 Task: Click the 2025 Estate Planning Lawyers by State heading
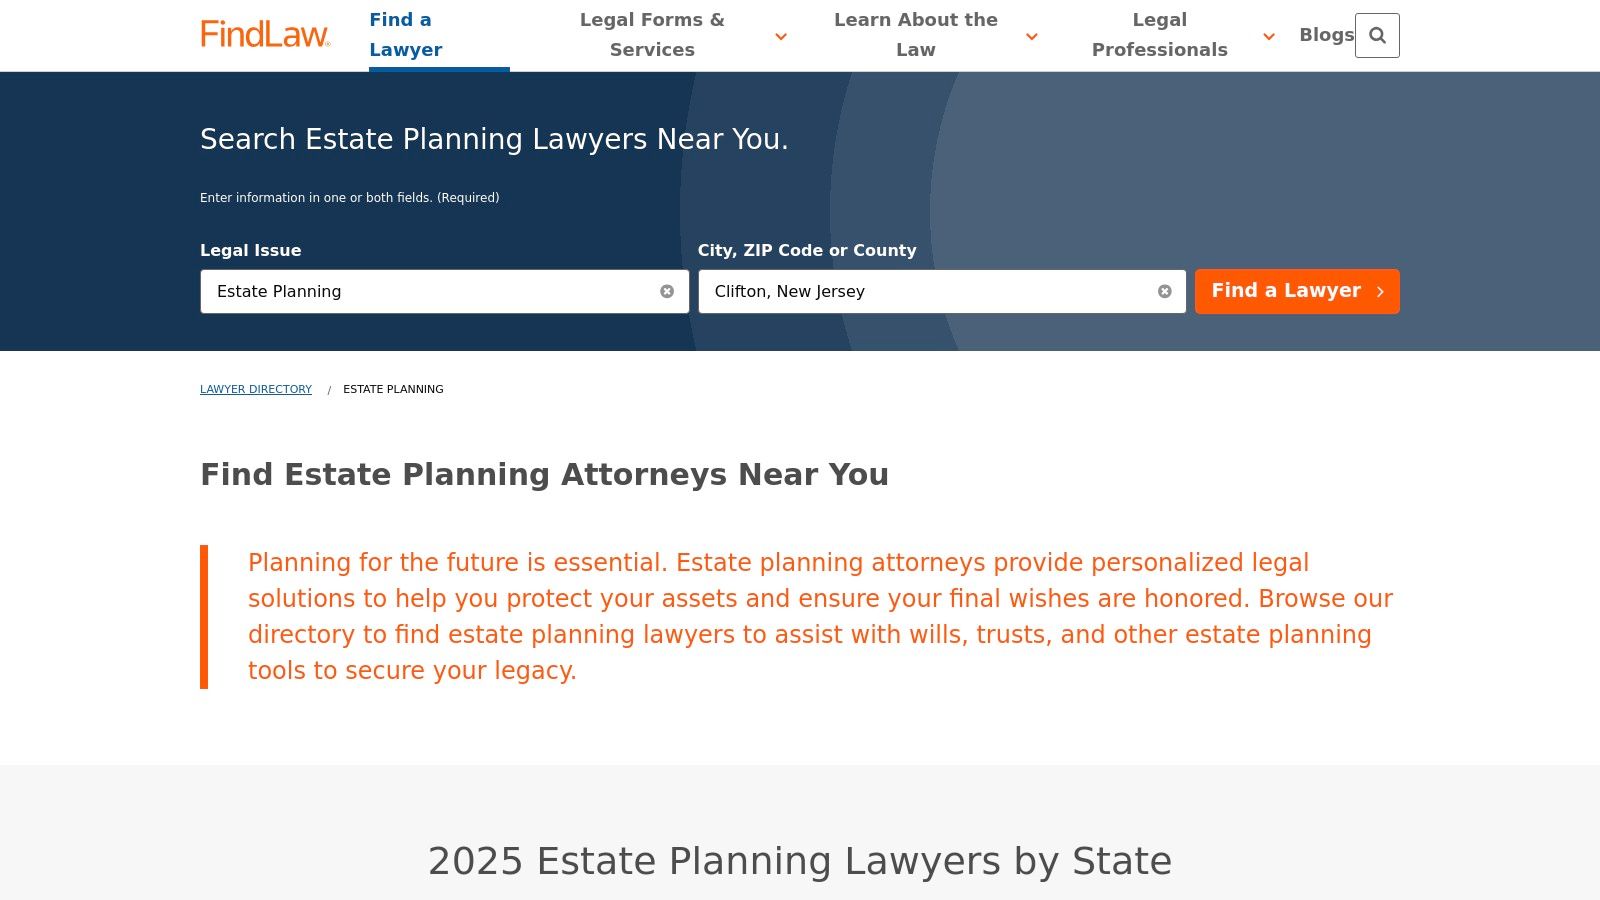coord(800,861)
